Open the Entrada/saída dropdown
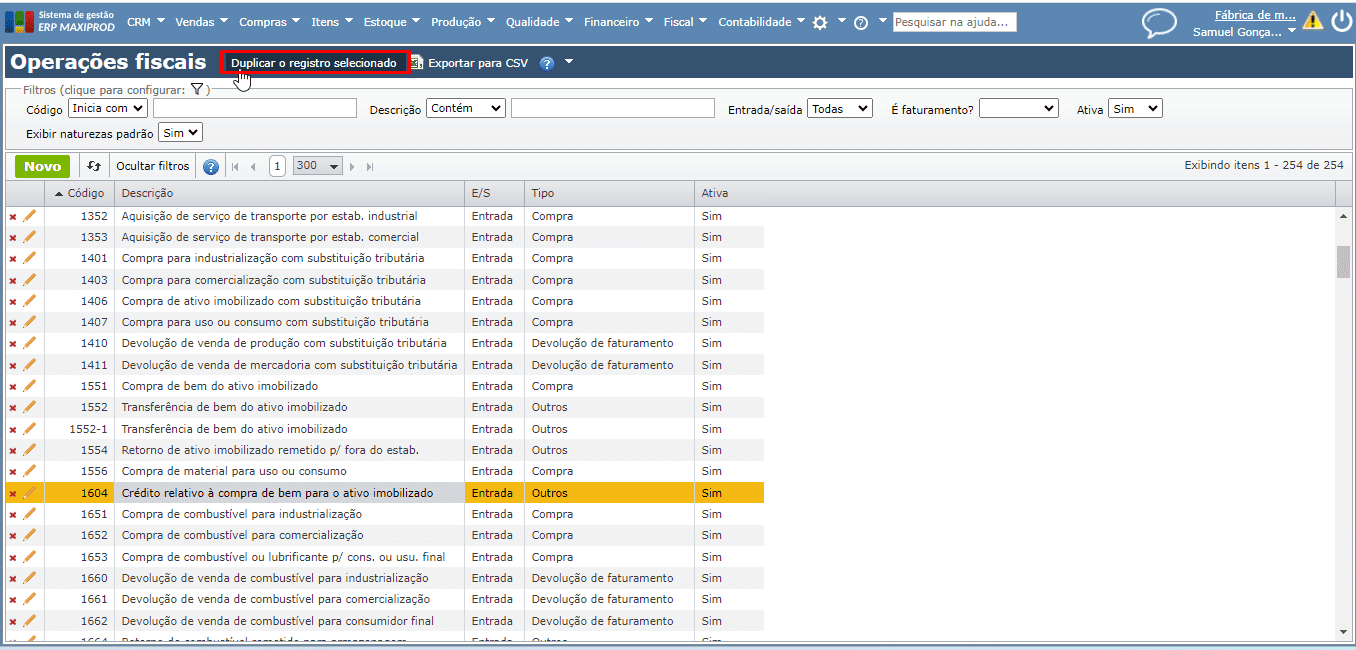 click(x=840, y=108)
